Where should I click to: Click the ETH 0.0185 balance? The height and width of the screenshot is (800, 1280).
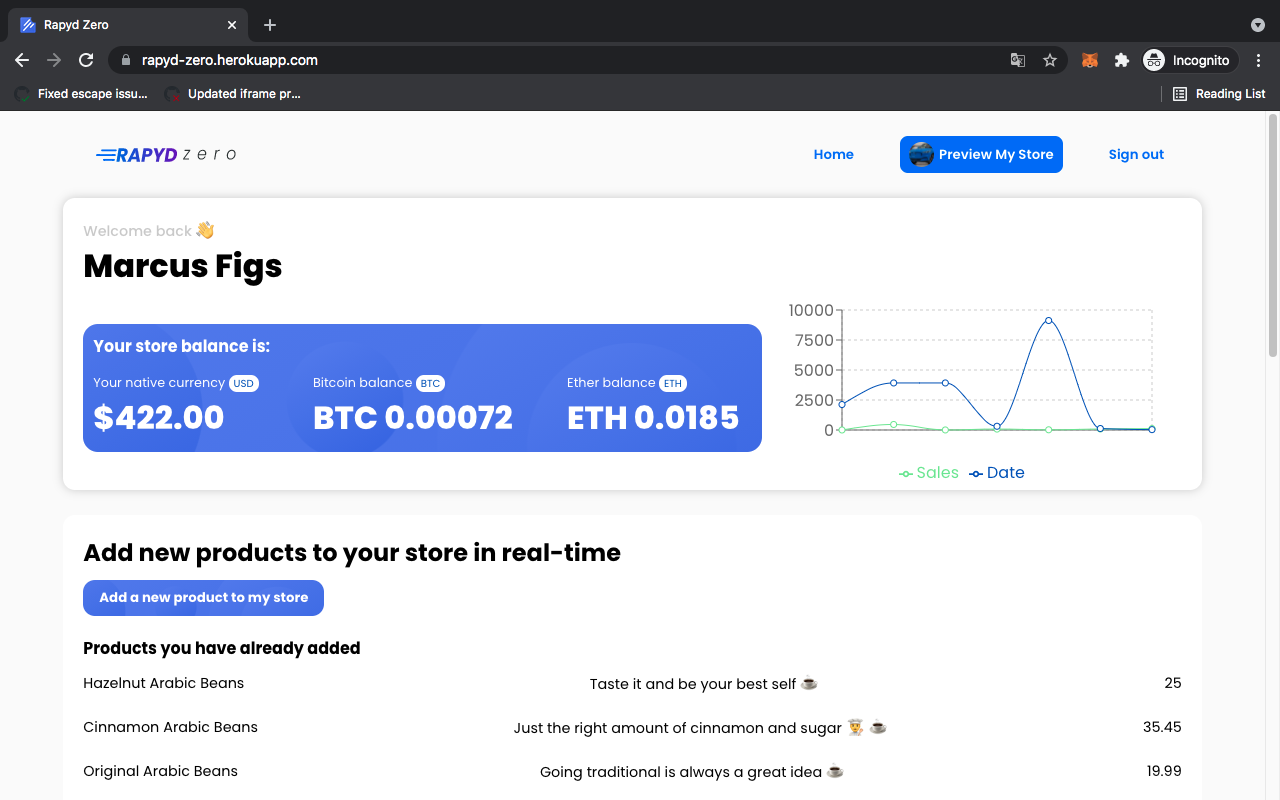pyautogui.click(x=653, y=417)
